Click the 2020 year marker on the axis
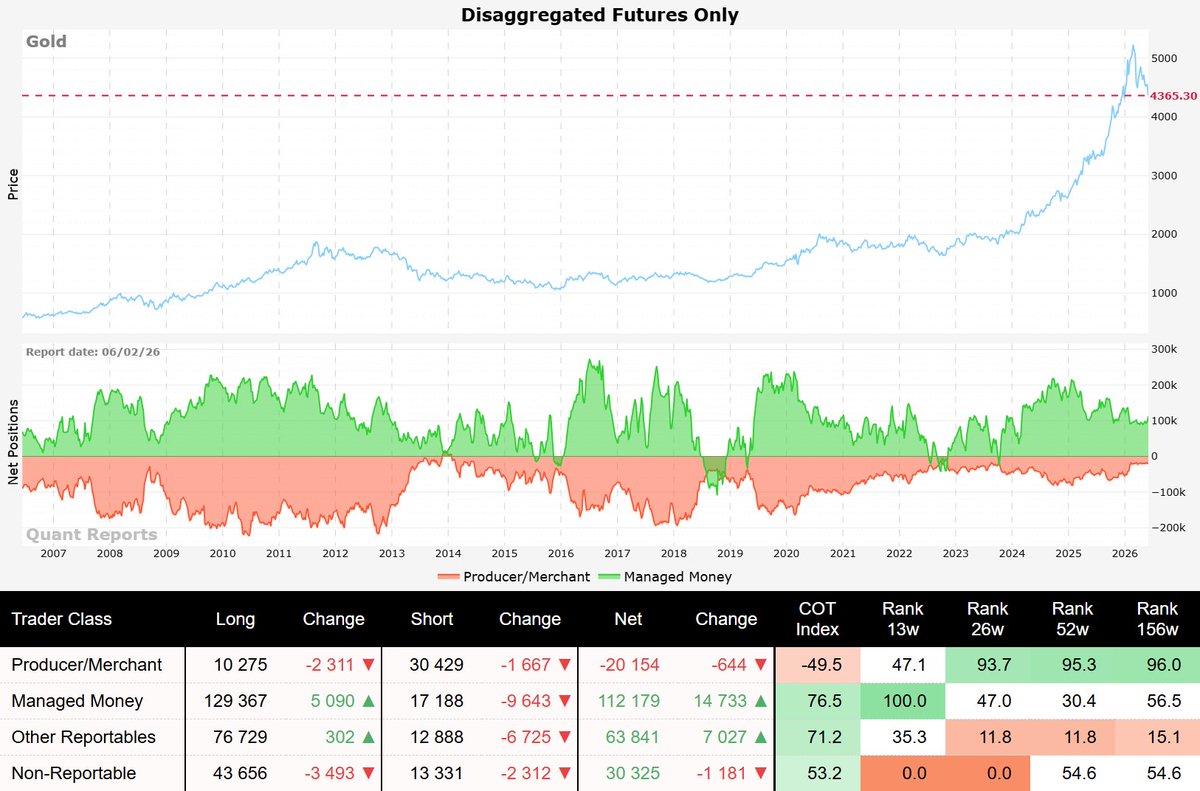1200x791 pixels. pyautogui.click(x=786, y=553)
